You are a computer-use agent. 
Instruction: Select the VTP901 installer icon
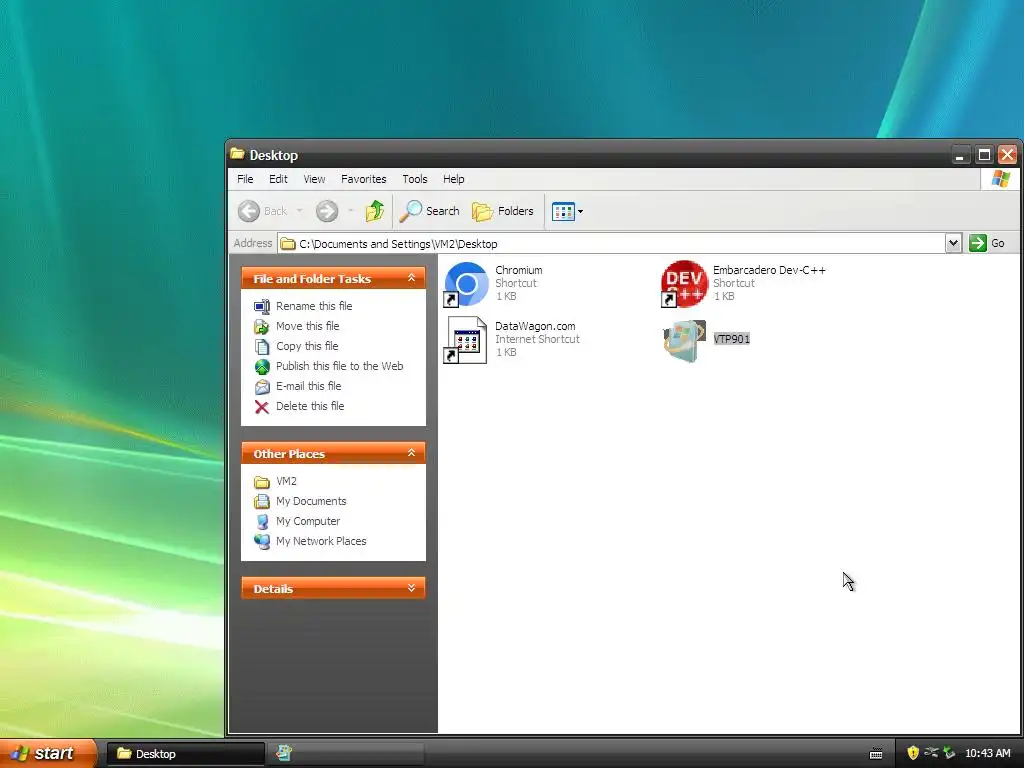[x=684, y=340]
